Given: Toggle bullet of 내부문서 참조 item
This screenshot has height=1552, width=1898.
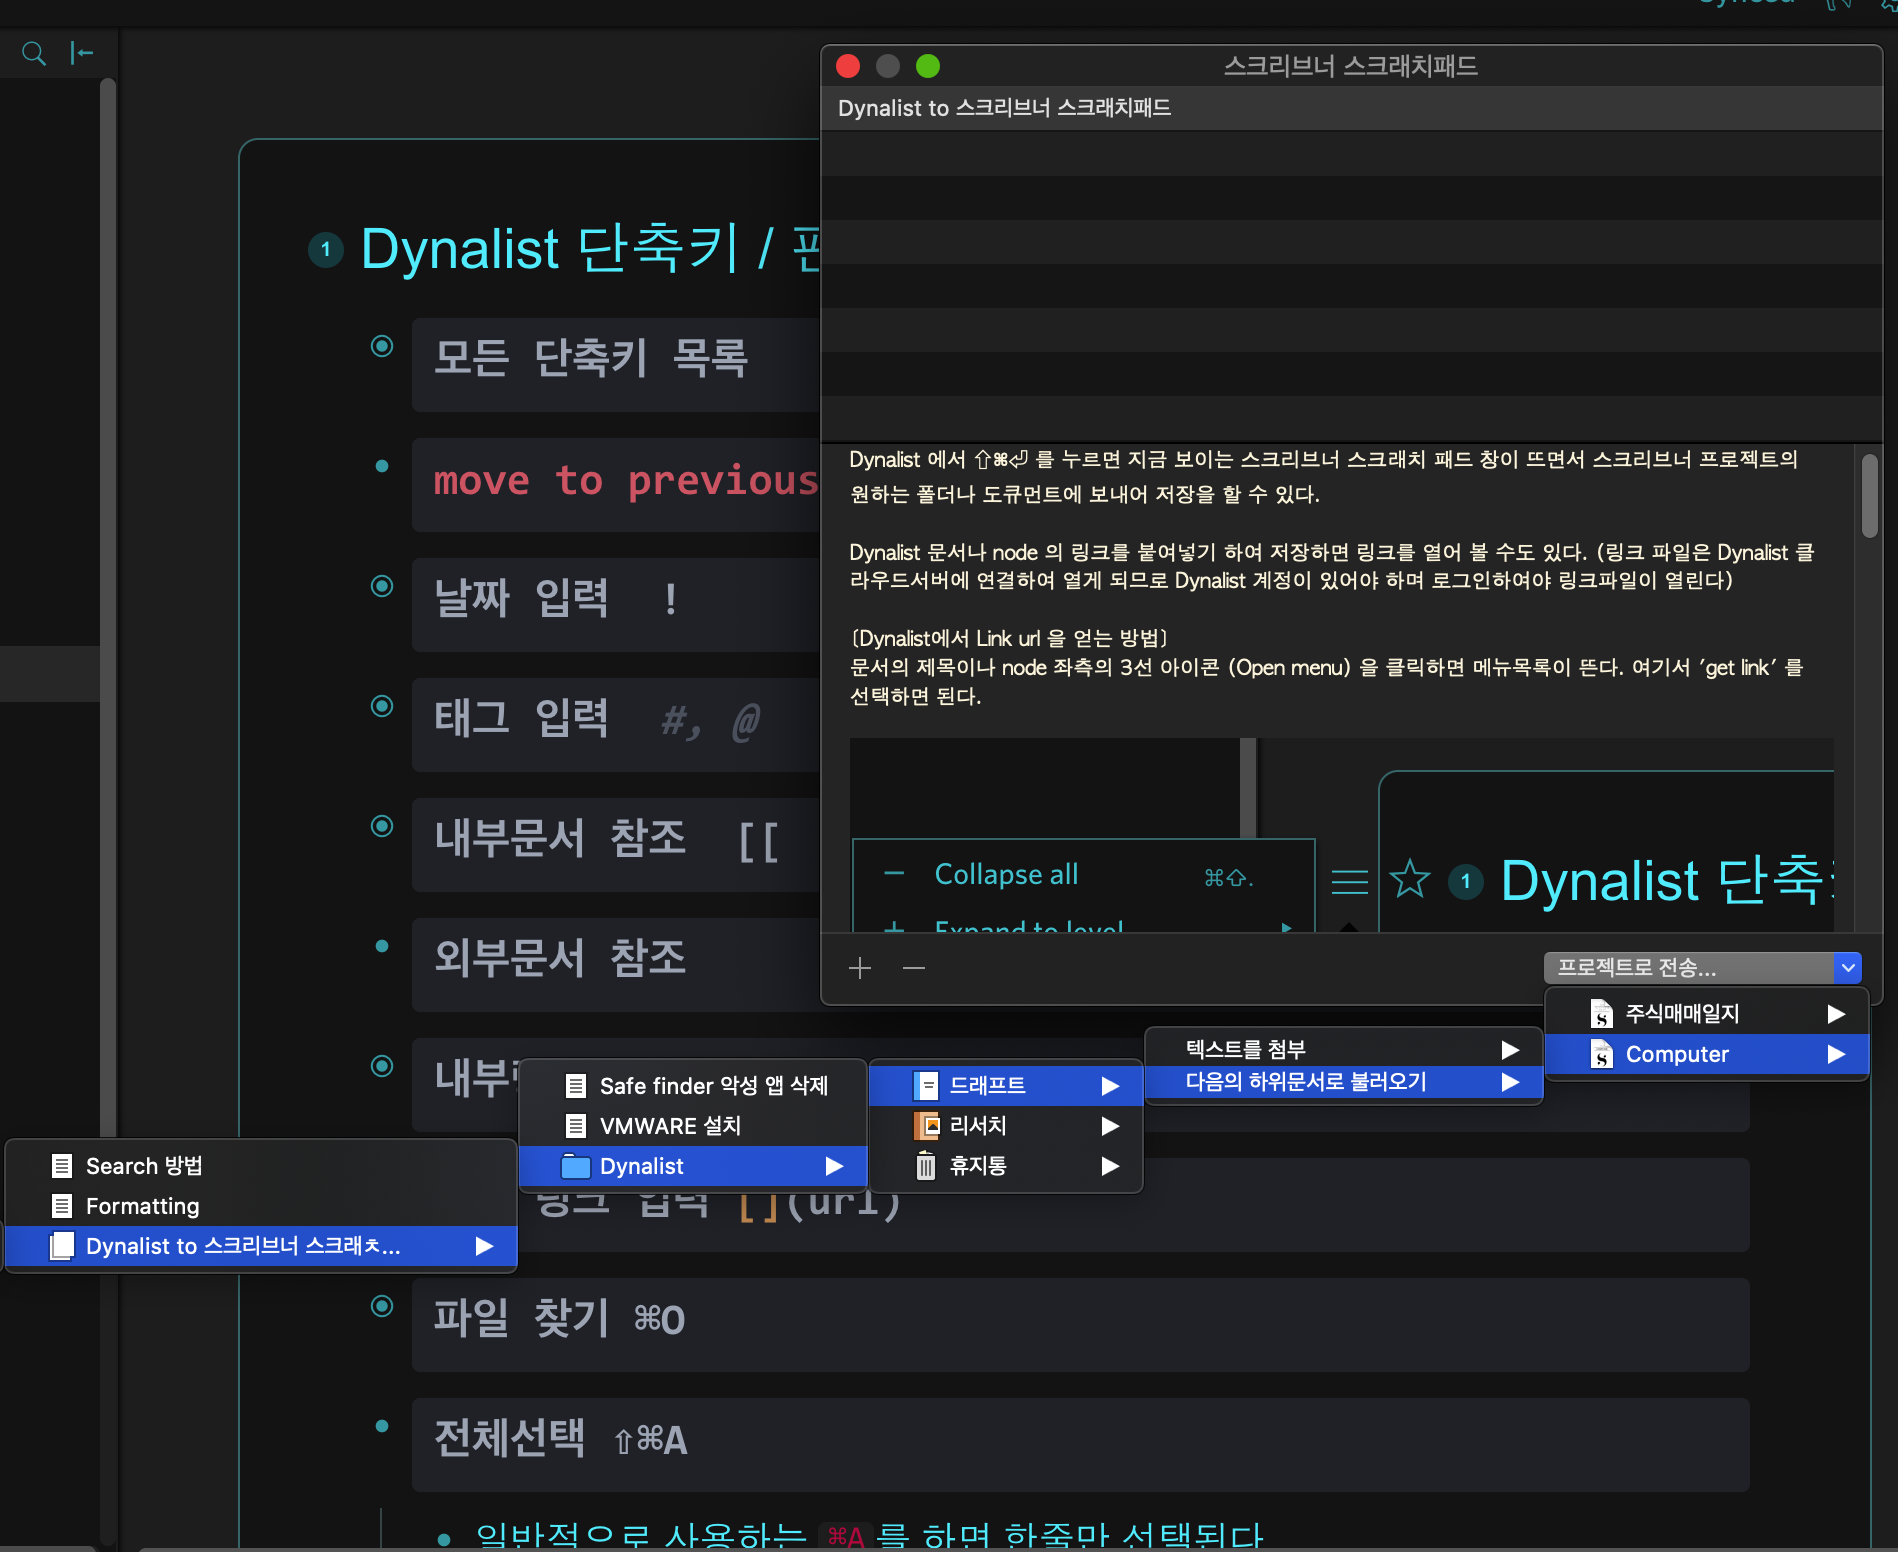Looking at the screenshot, I should pos(382,826).
